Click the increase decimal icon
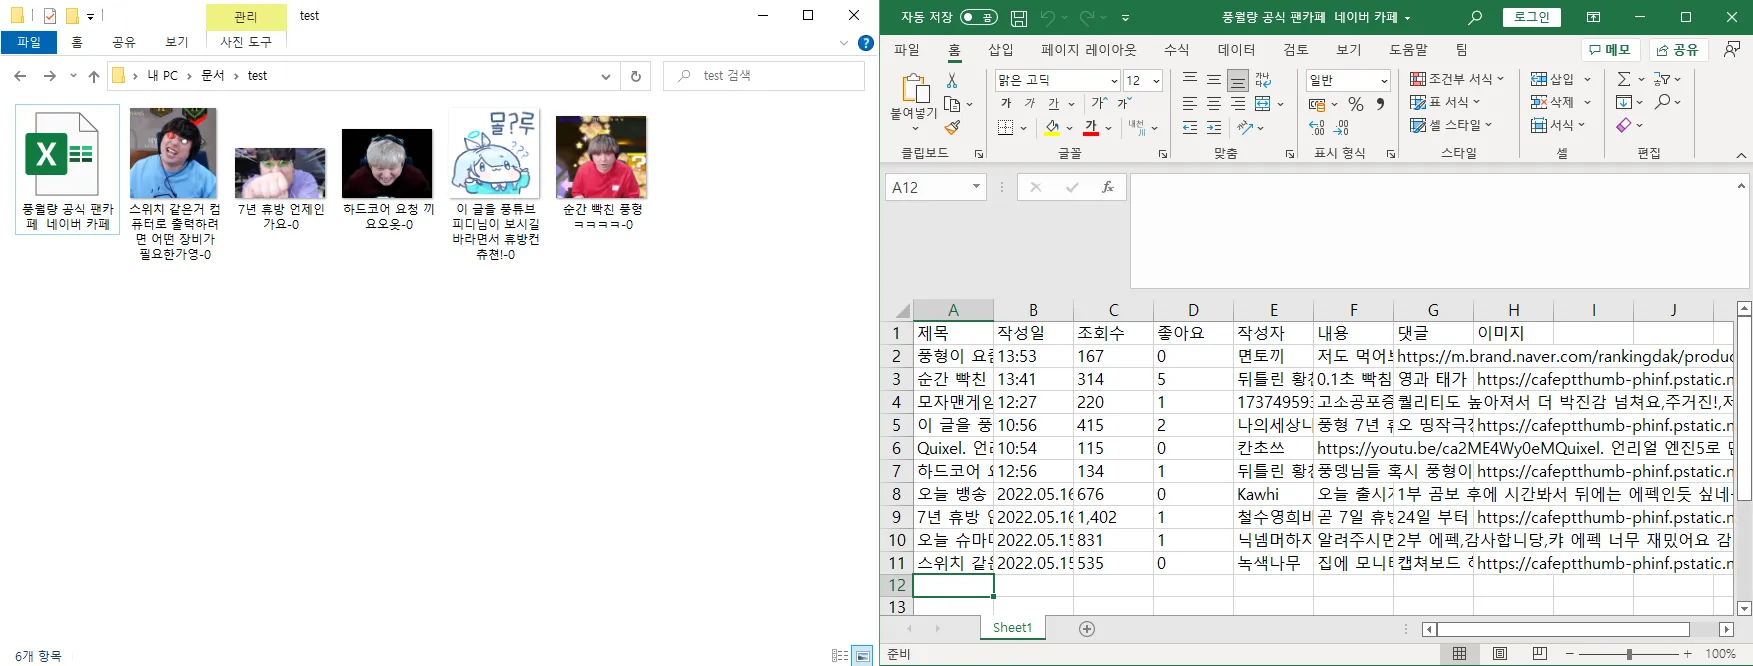 click(1317, 127)
